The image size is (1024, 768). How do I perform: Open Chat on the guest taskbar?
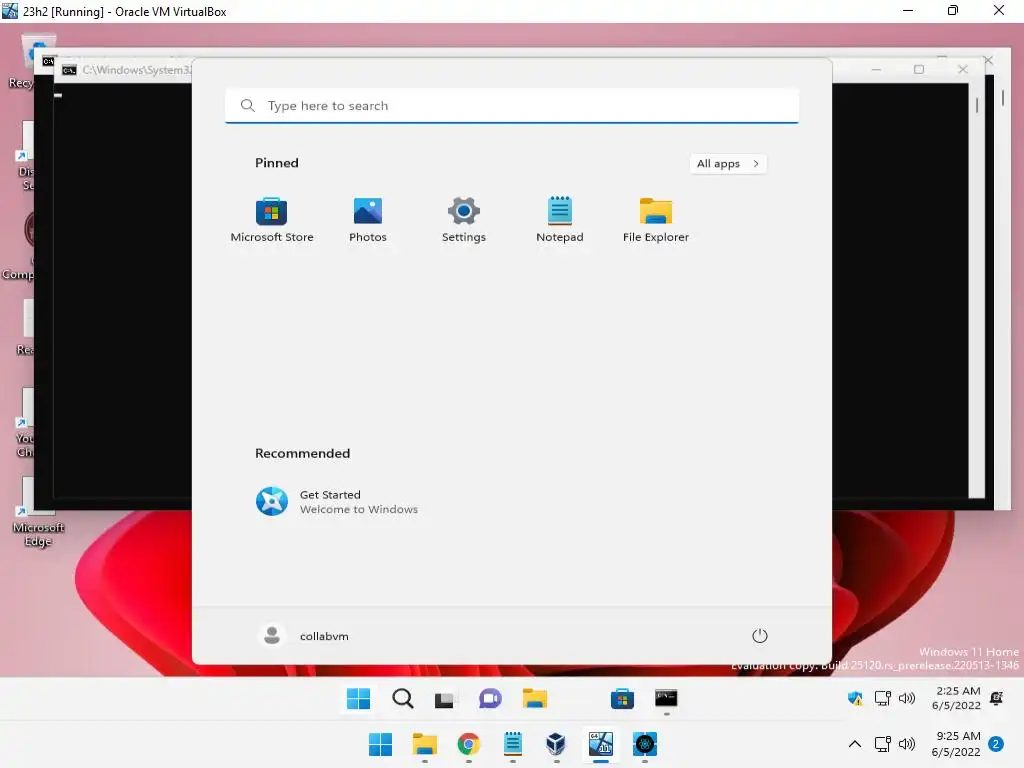tap(490, 699)
